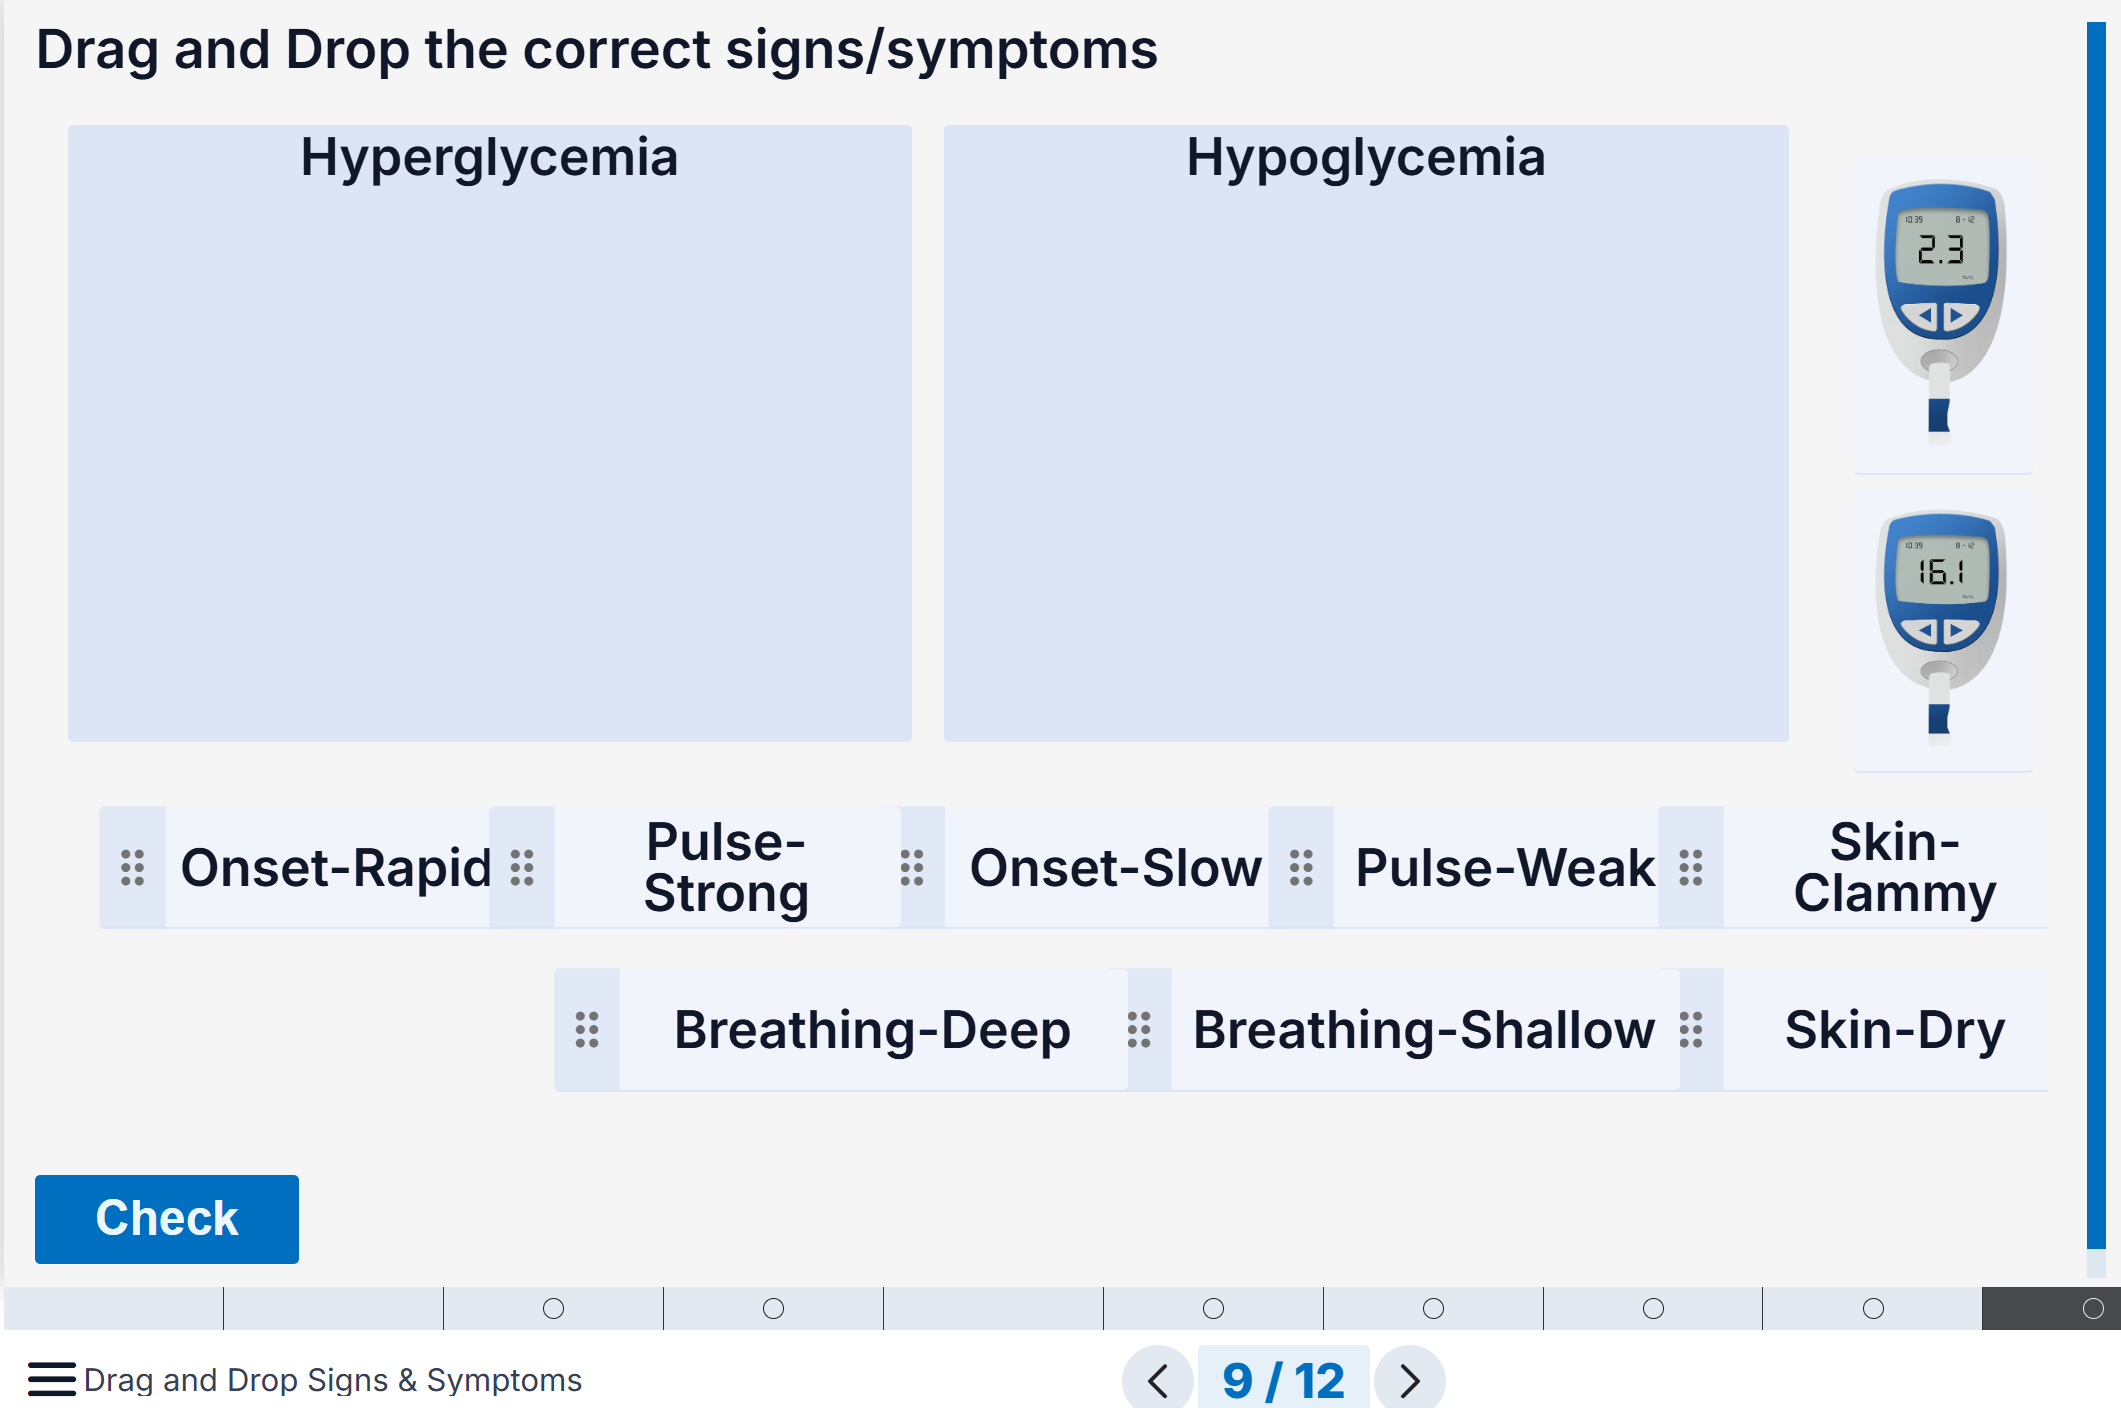This screenshot has width=2121, height=1408.
Task: Jump to the last progress bar segment
Action: click(x=2051, y=1308)
